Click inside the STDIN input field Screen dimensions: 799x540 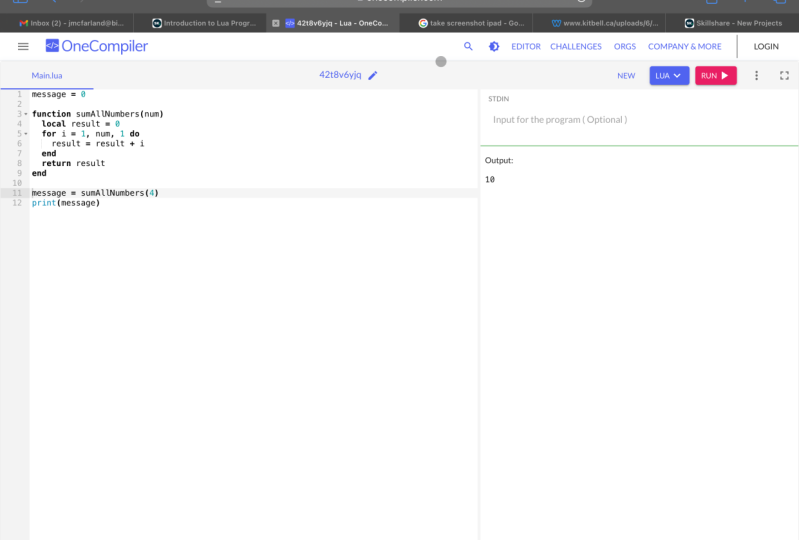pos(638,120)
